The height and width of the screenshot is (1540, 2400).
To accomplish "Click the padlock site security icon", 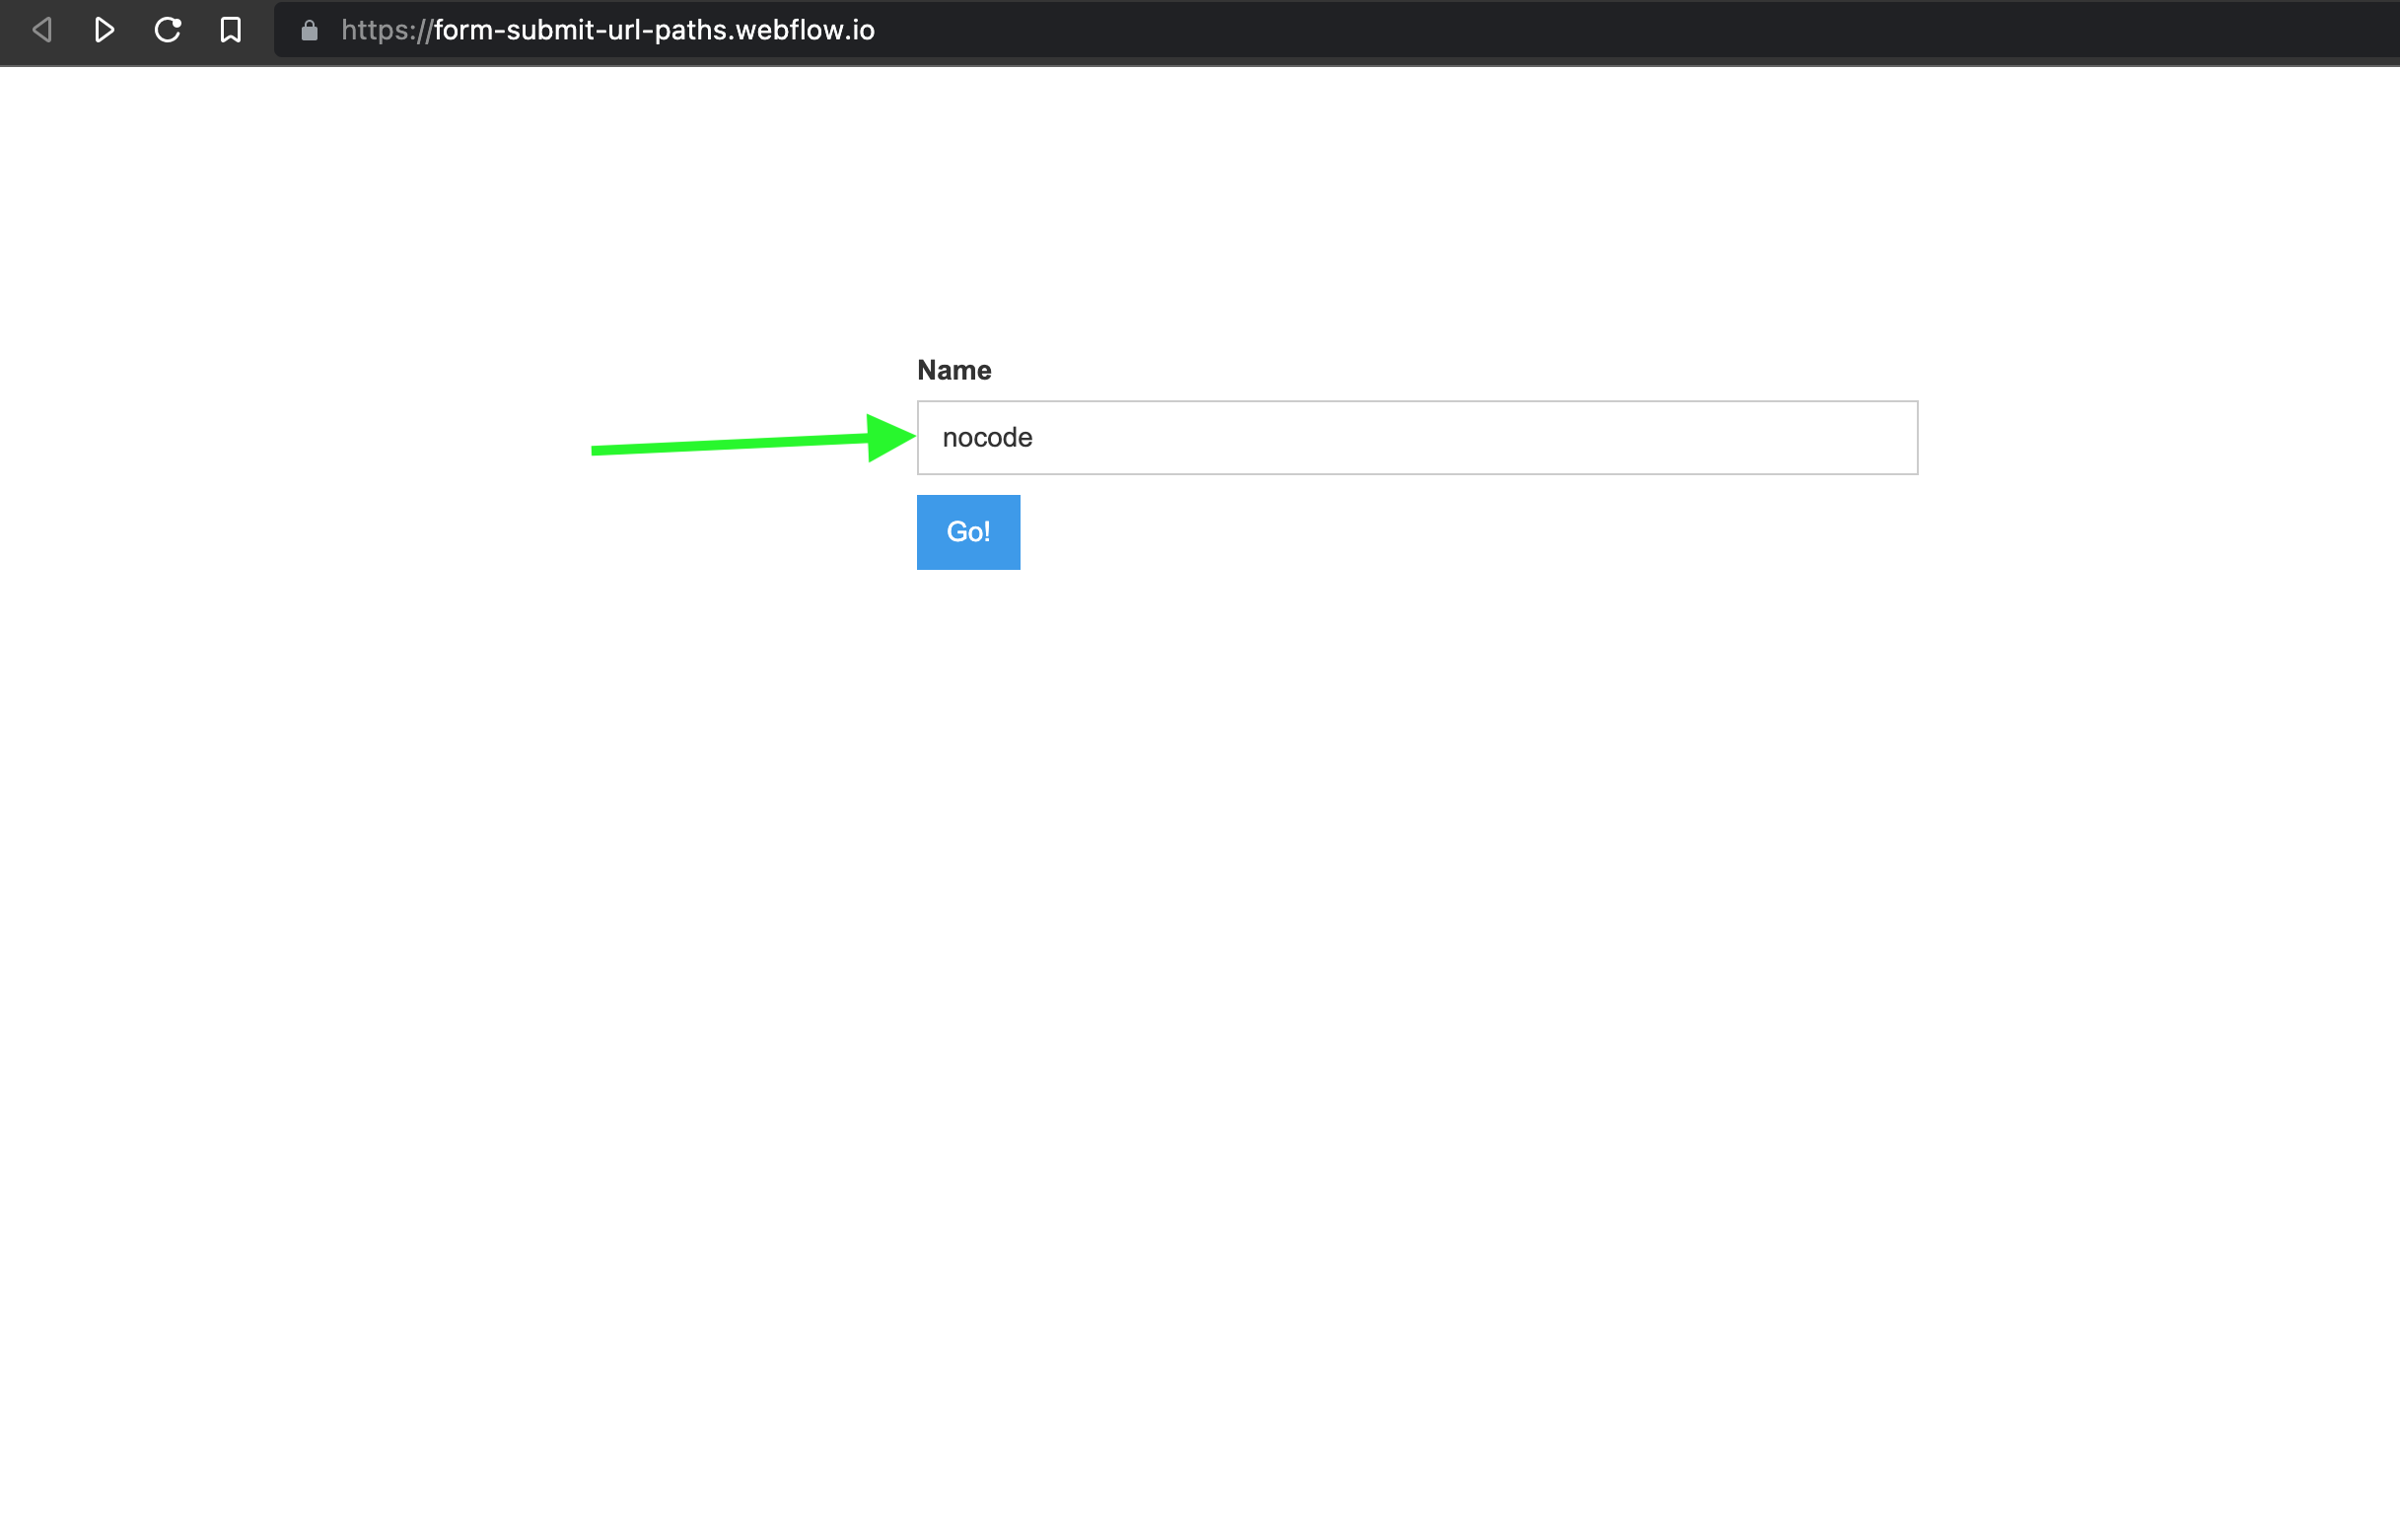I will coord(310,31).
